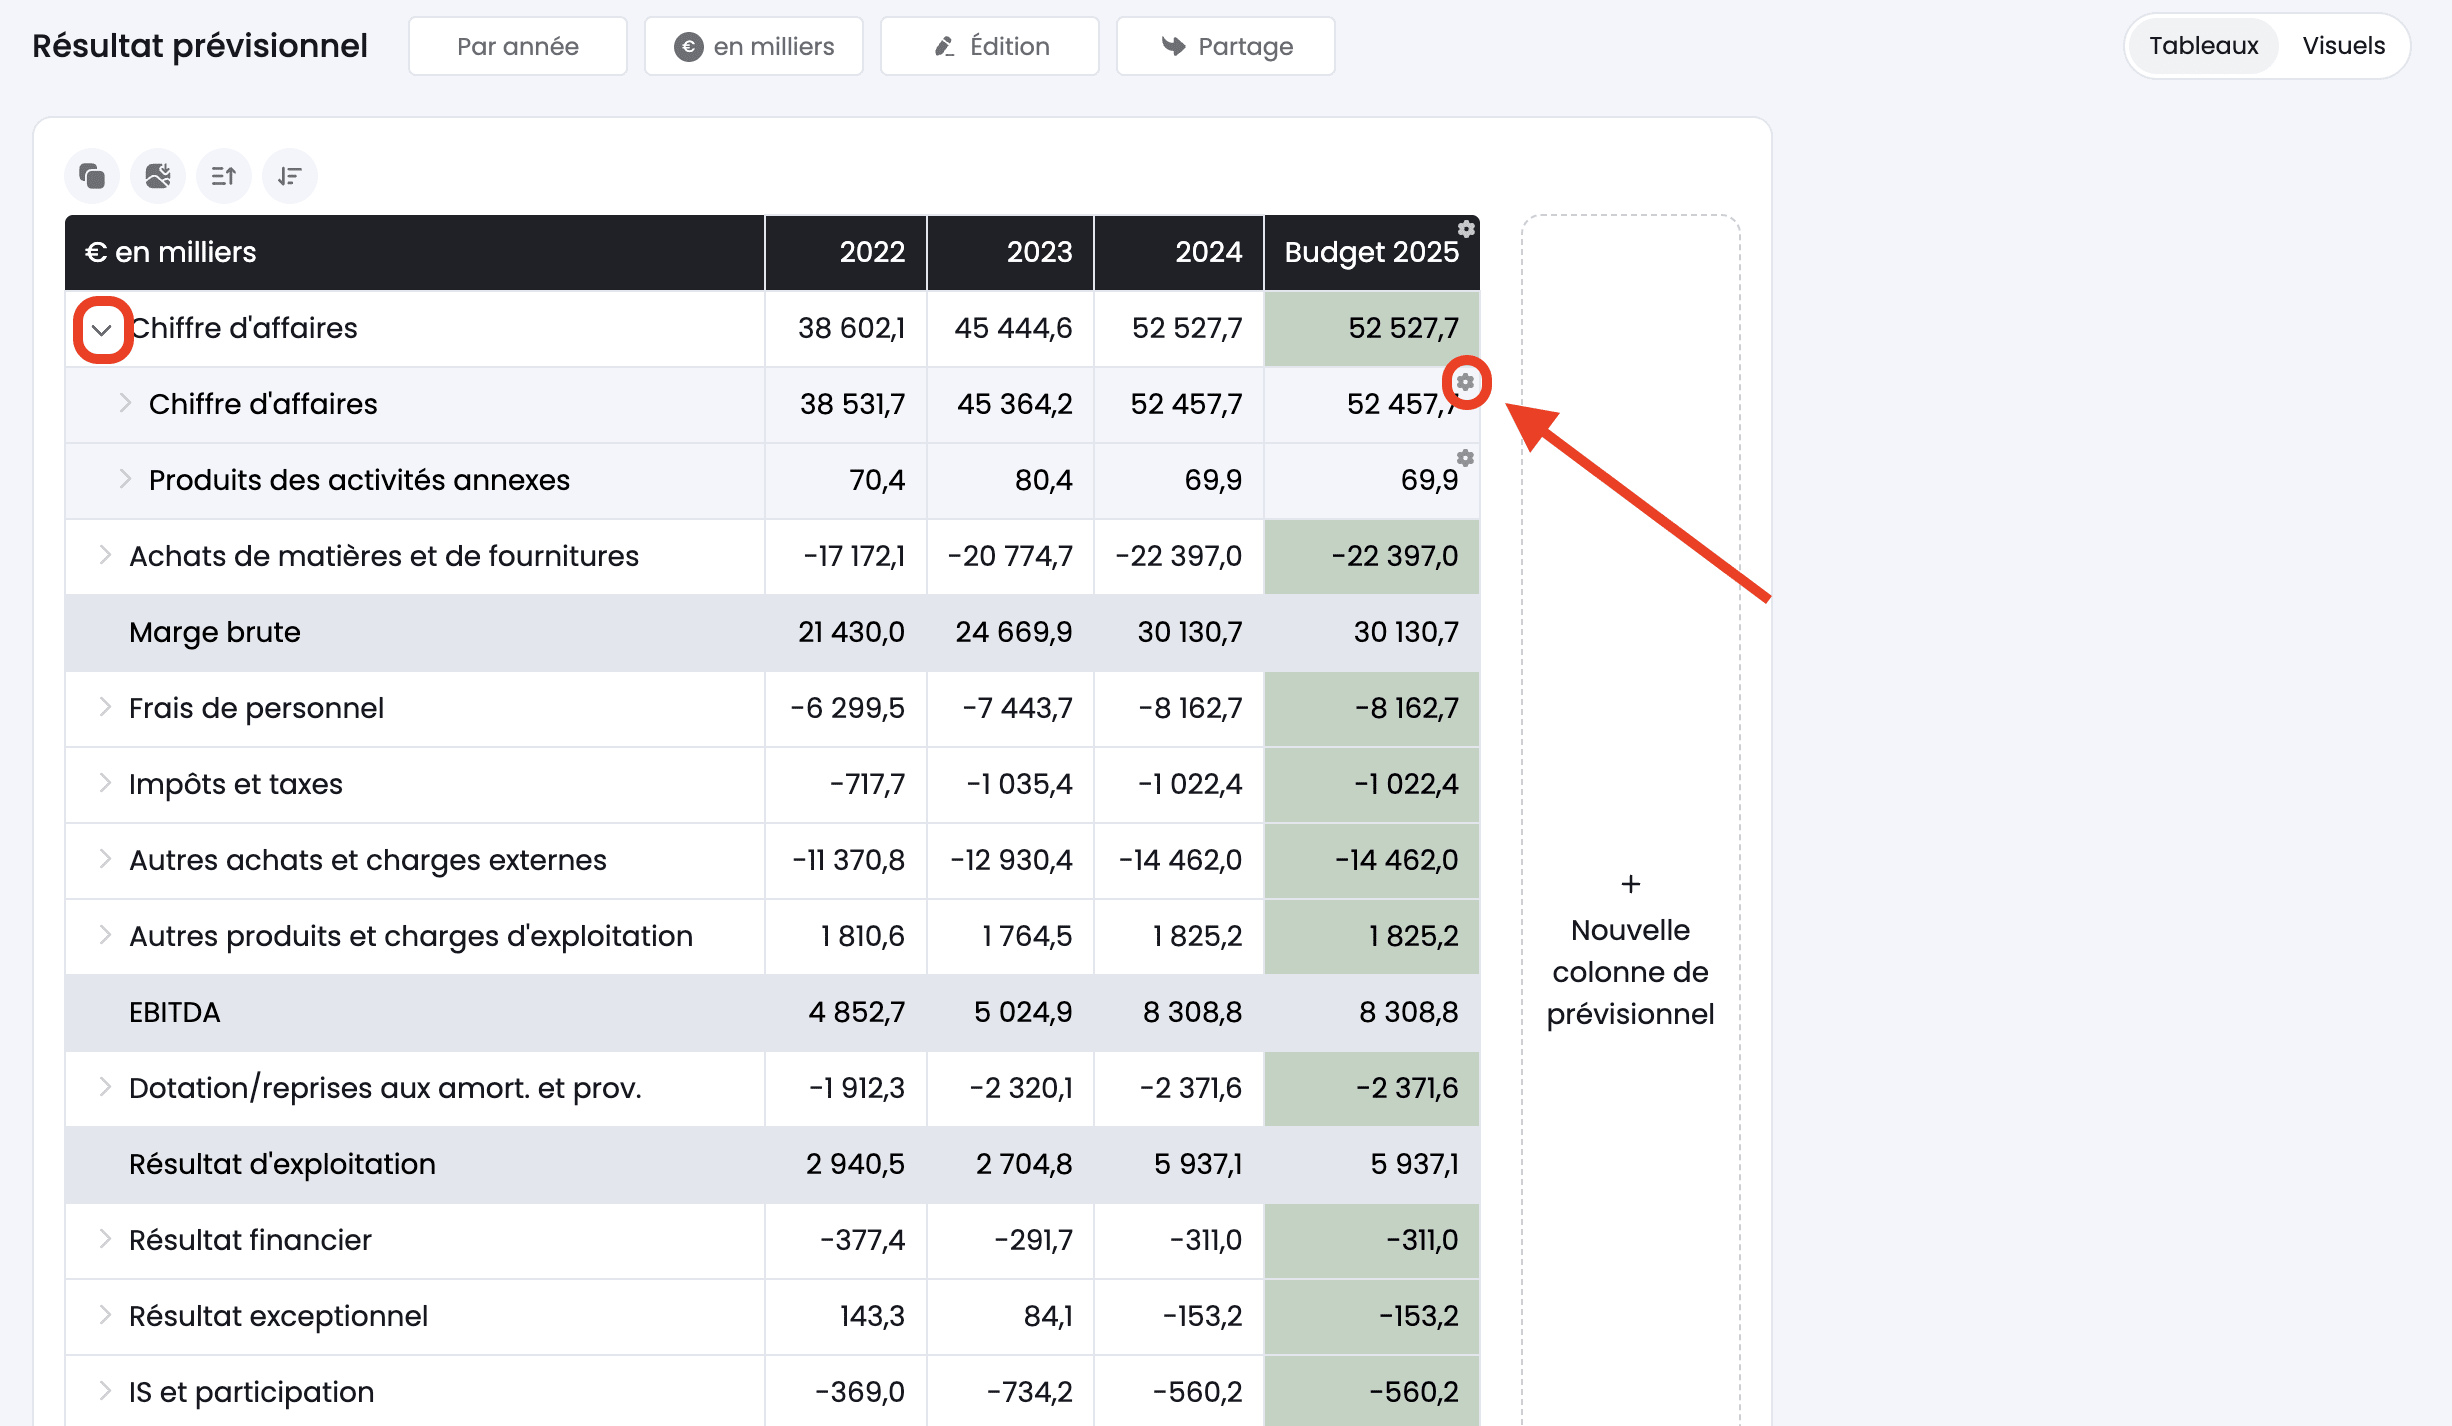Click the plus icon for a new forecast column
This screenshot has height=1426, width=2452.
click(x=1631, y=884)
